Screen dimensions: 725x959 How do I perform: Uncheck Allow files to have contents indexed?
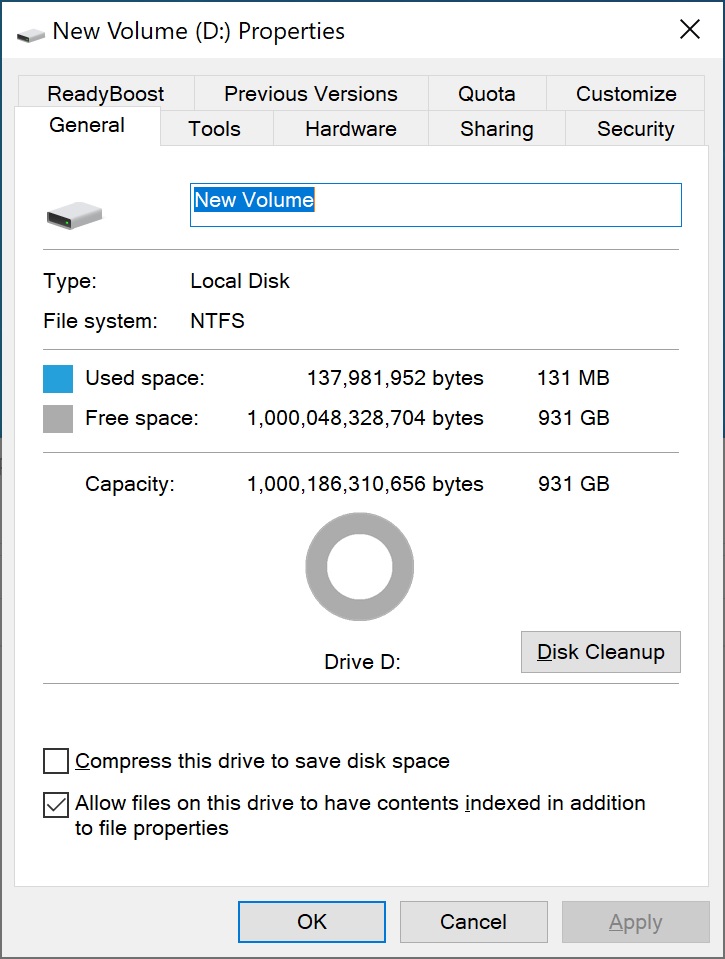(x=56, y=804)
